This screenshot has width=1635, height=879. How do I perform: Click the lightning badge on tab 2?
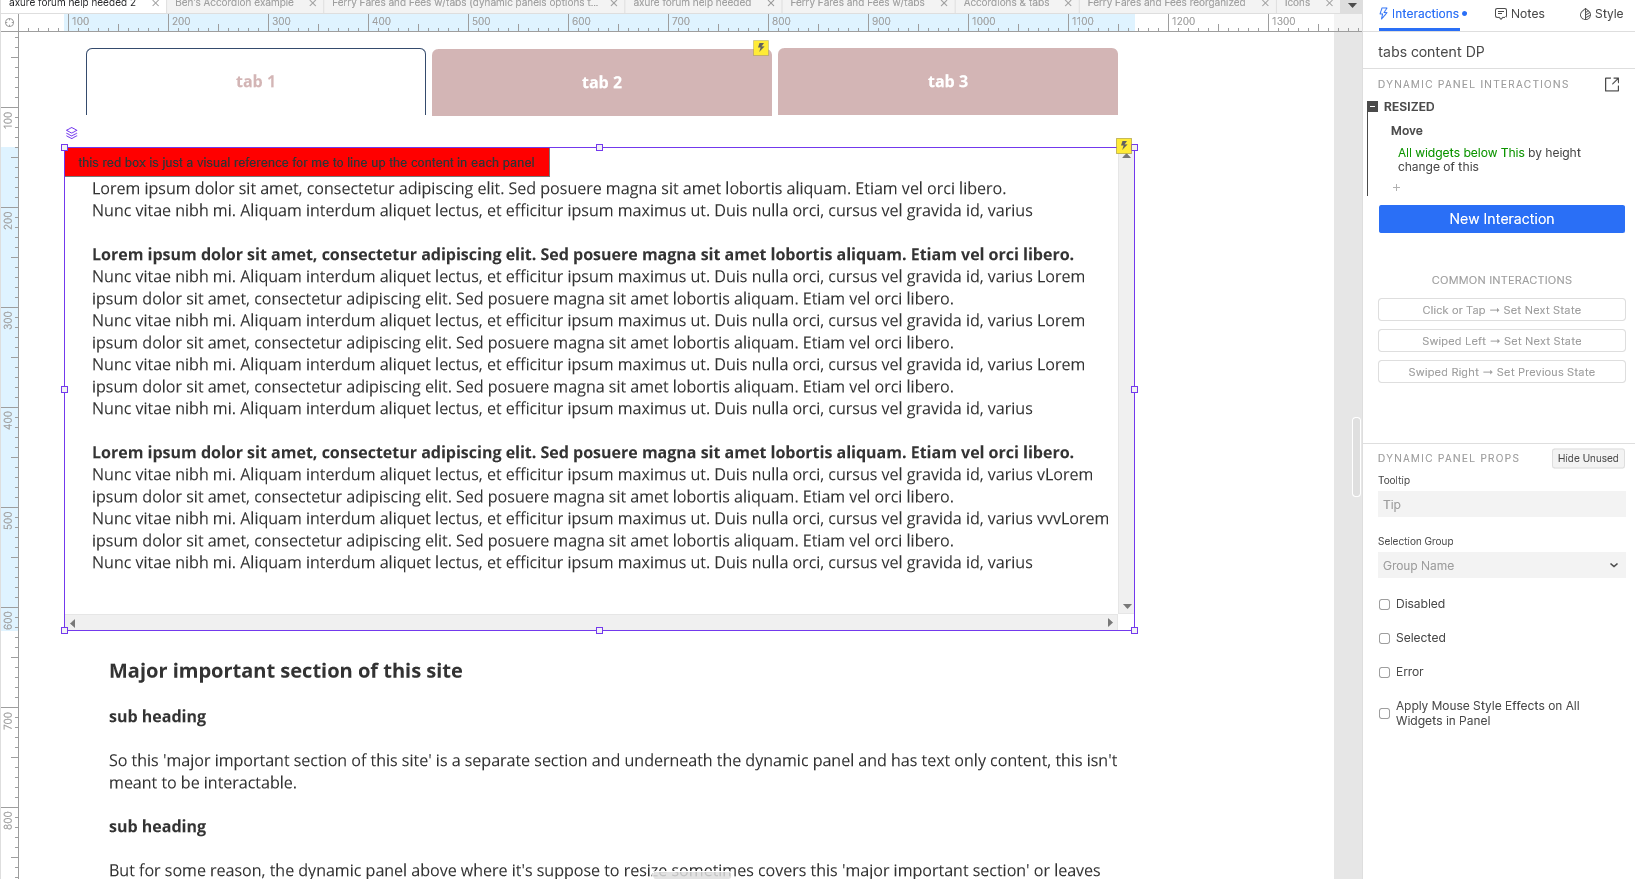(x=761, y=48)
